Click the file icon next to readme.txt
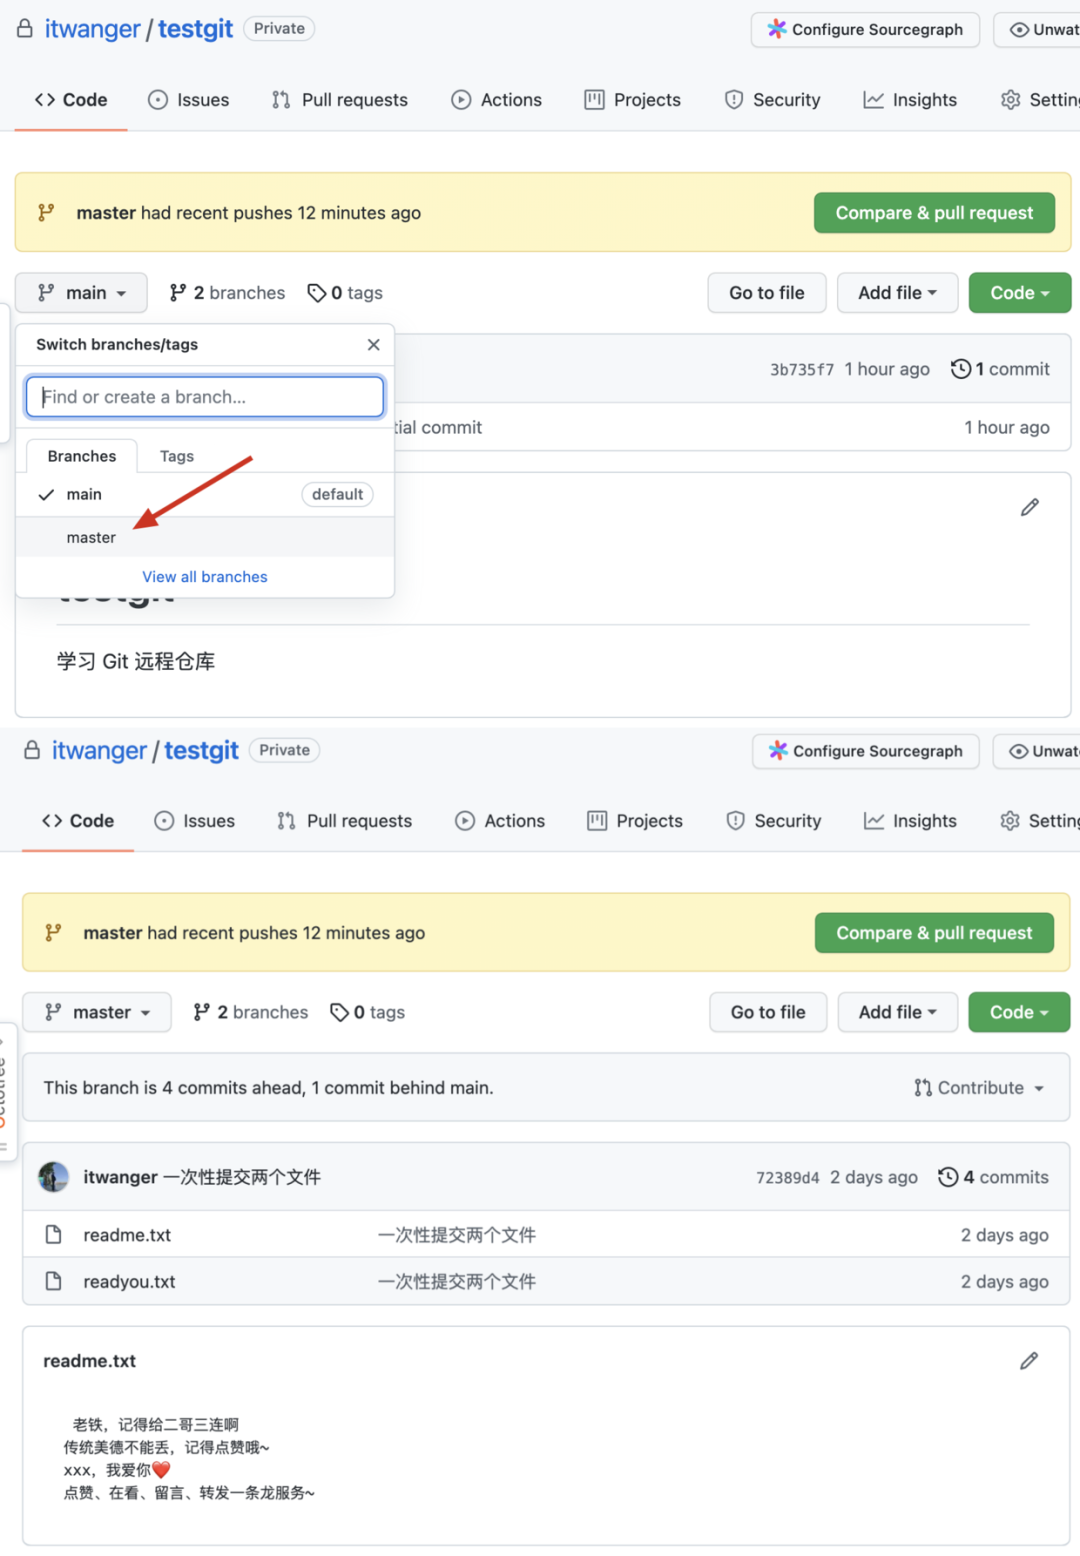Image resolution: width=1080 pixels, height=1556 pixels. coord(54,1235)
